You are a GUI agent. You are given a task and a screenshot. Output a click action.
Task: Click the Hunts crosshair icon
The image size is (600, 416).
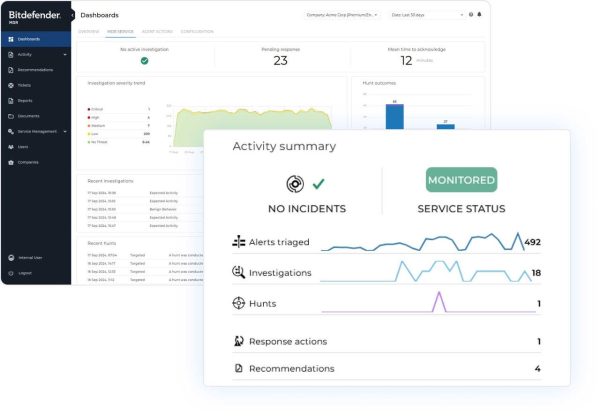pos(239,303)
